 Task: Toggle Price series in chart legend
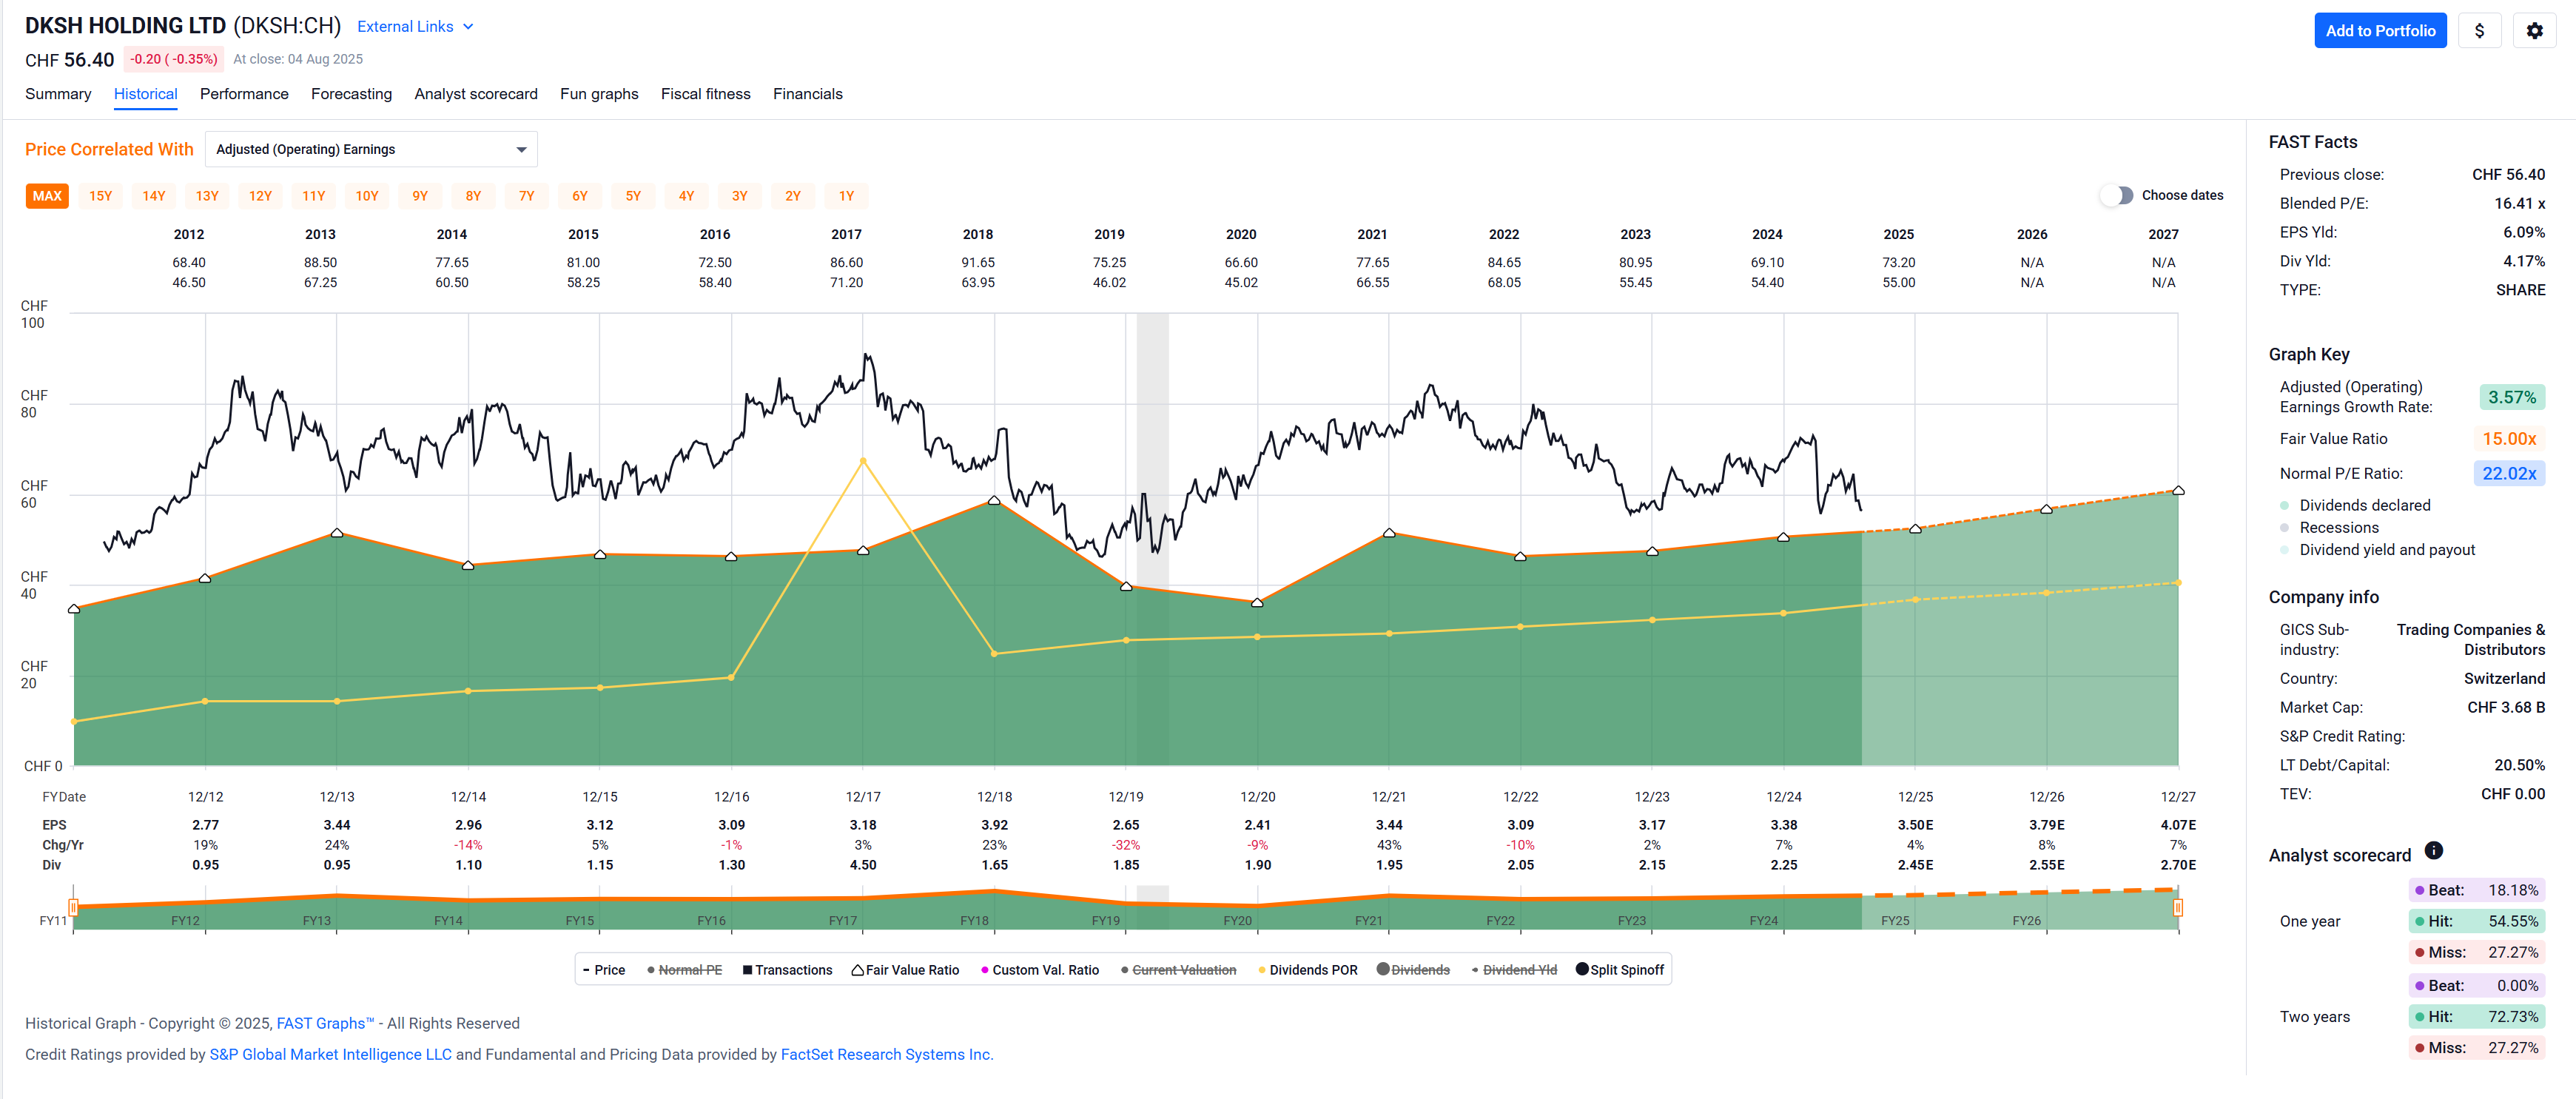click(x=604, y=970)
